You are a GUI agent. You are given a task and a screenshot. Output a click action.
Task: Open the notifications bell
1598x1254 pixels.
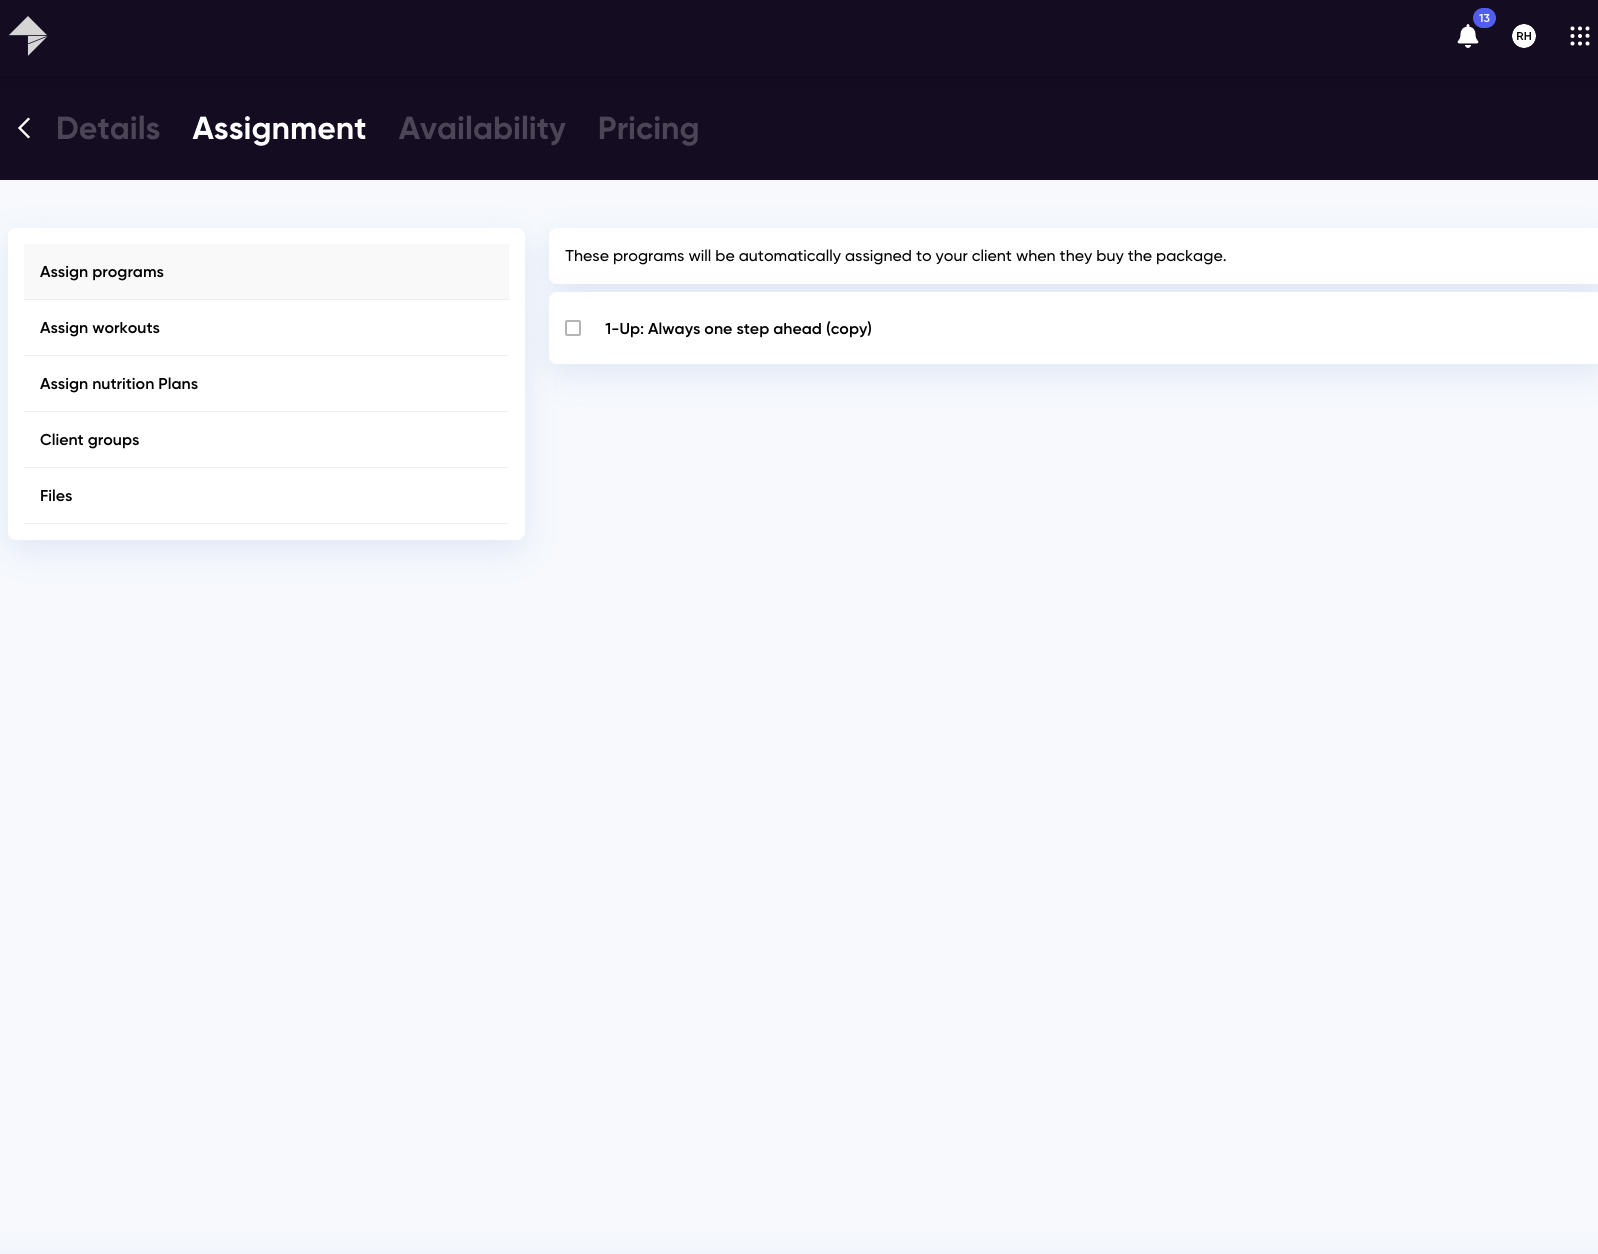click(x=1467, y=37)
